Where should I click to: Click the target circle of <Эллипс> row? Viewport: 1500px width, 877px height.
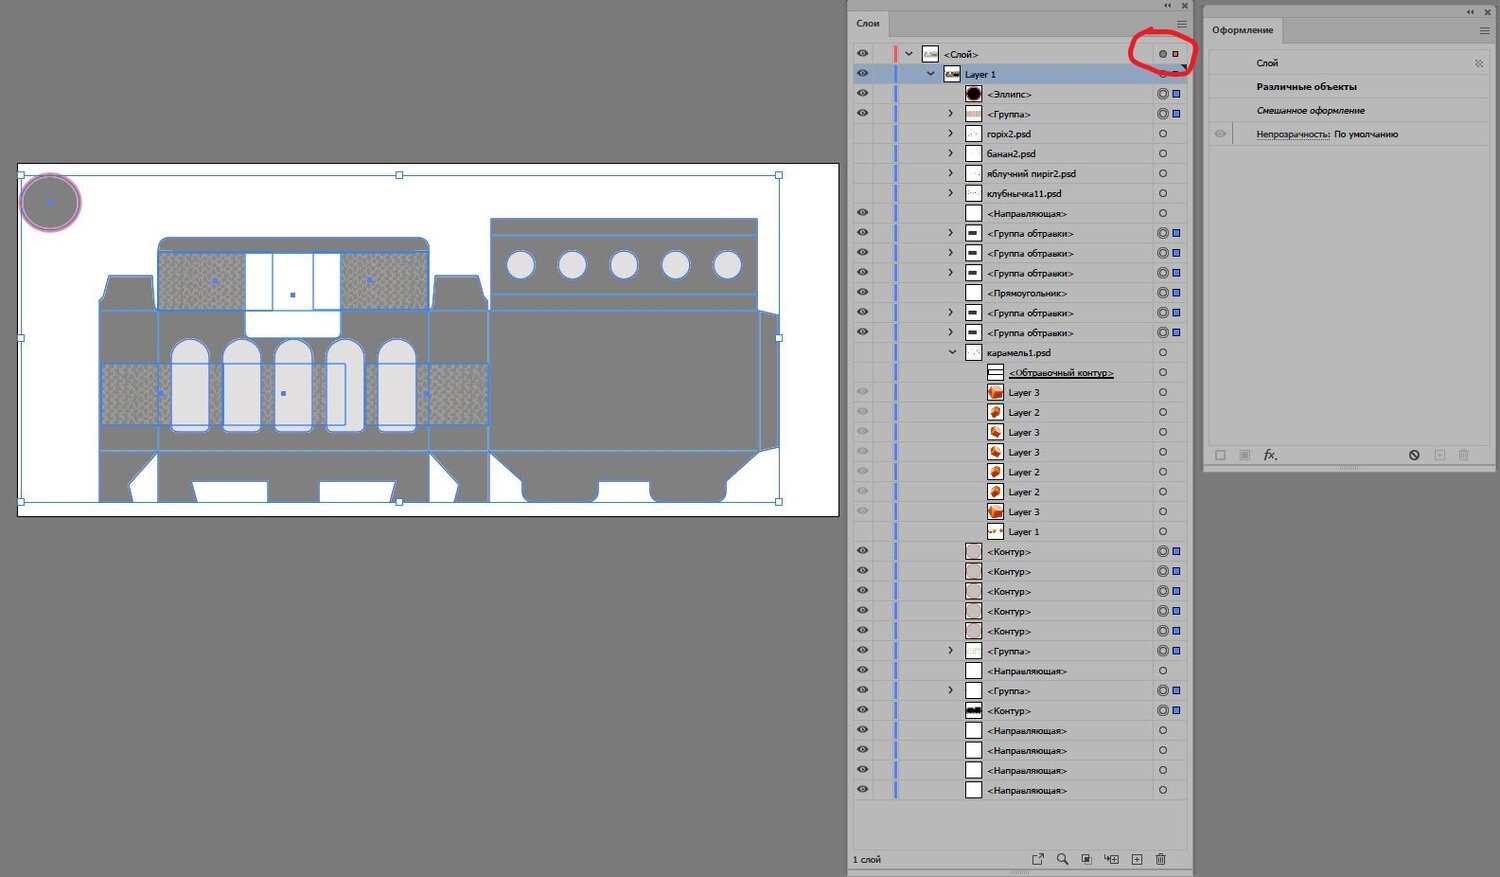(1163, 94)
